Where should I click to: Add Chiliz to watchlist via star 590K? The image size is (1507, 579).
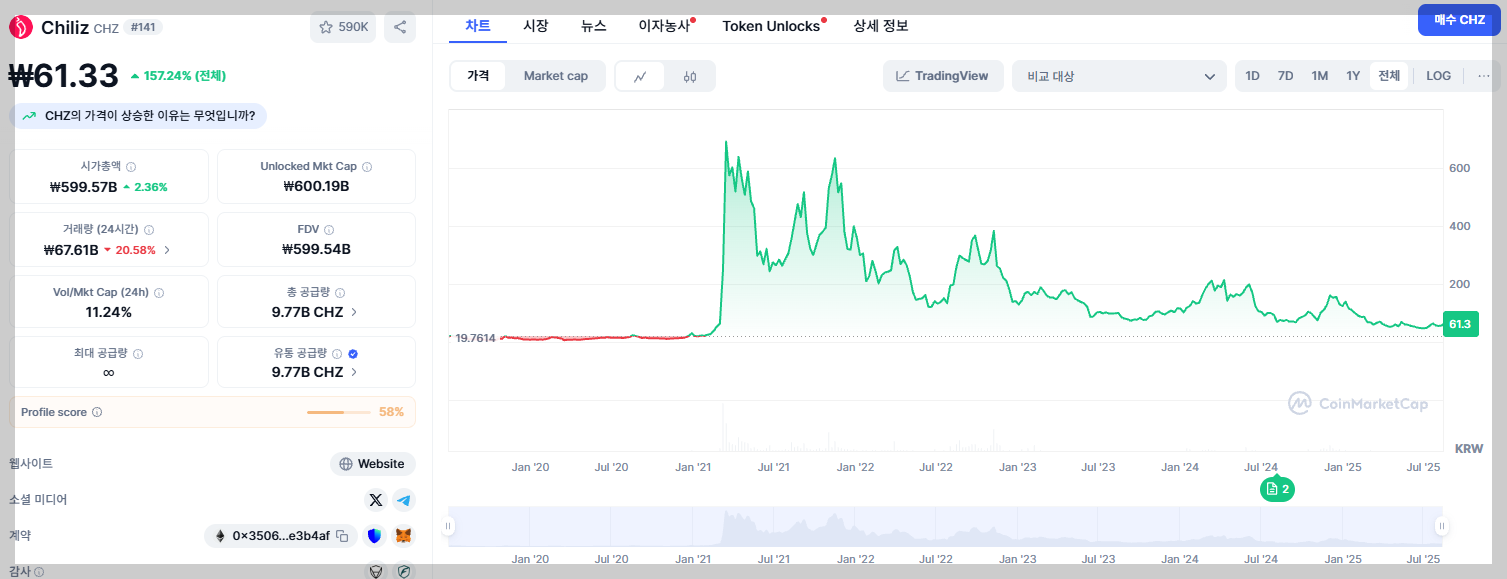pos(343,27)
